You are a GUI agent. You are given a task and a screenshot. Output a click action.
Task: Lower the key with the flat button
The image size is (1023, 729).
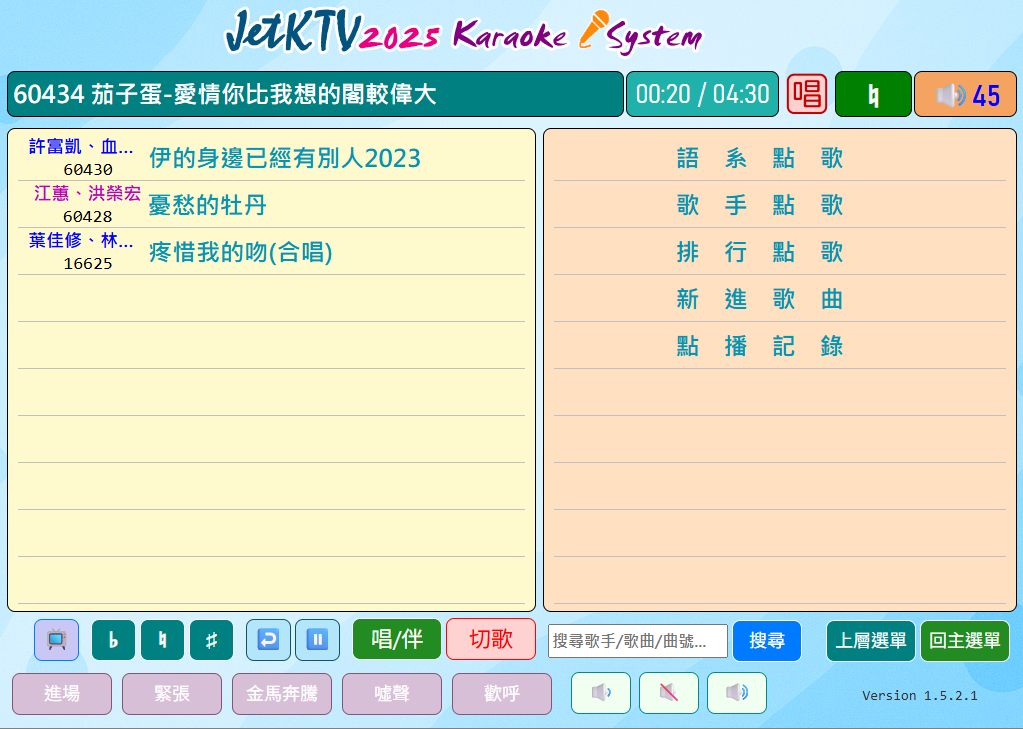[x=114, y=640]
